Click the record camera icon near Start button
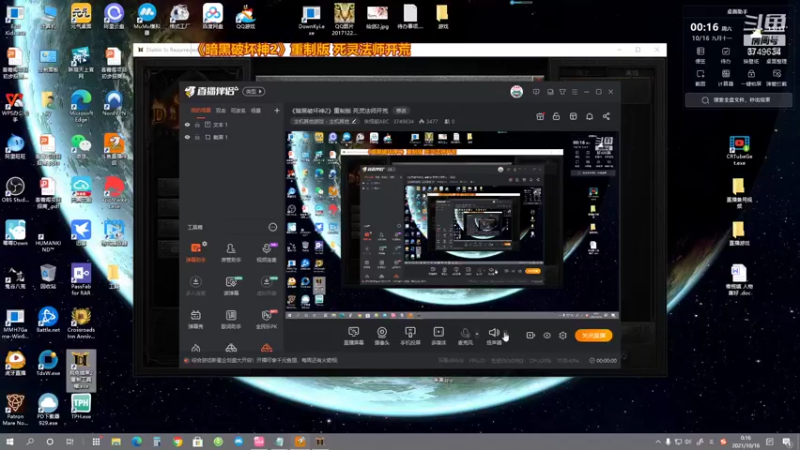The image size is (800, 450). [531, 335]
